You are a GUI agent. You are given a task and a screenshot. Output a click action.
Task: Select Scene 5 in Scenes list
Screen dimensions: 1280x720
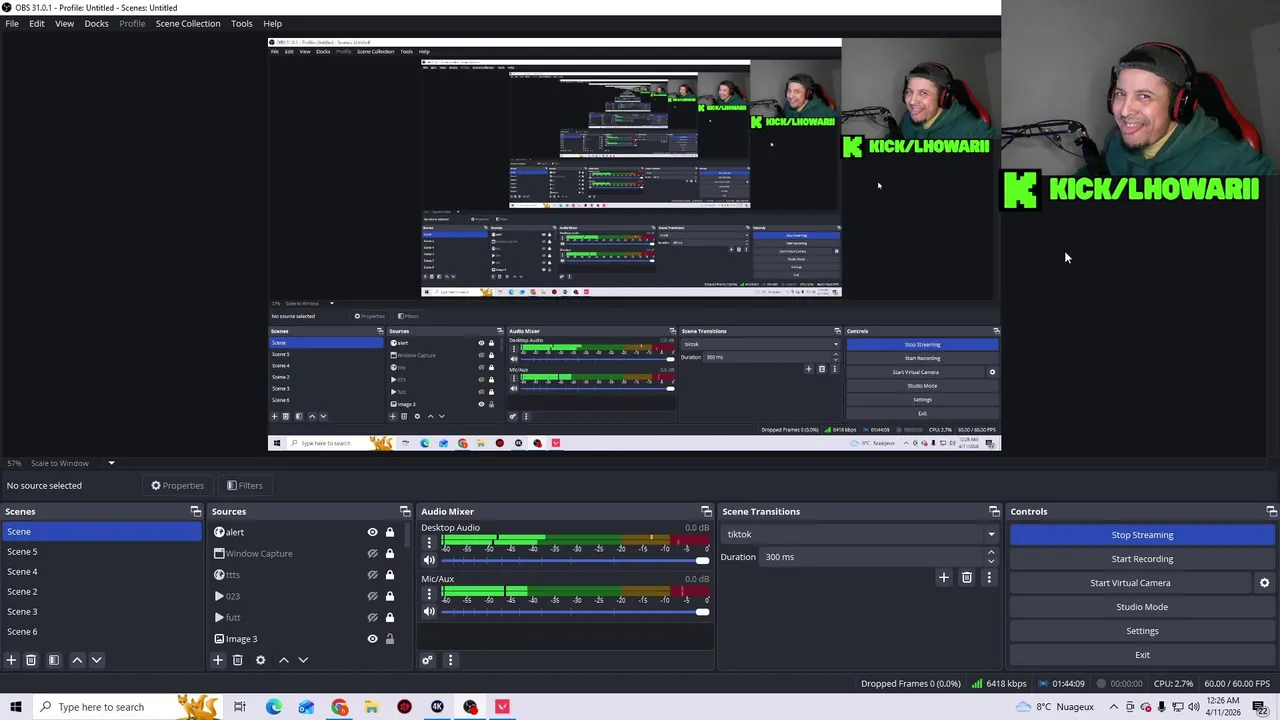[x=100, y=552]
